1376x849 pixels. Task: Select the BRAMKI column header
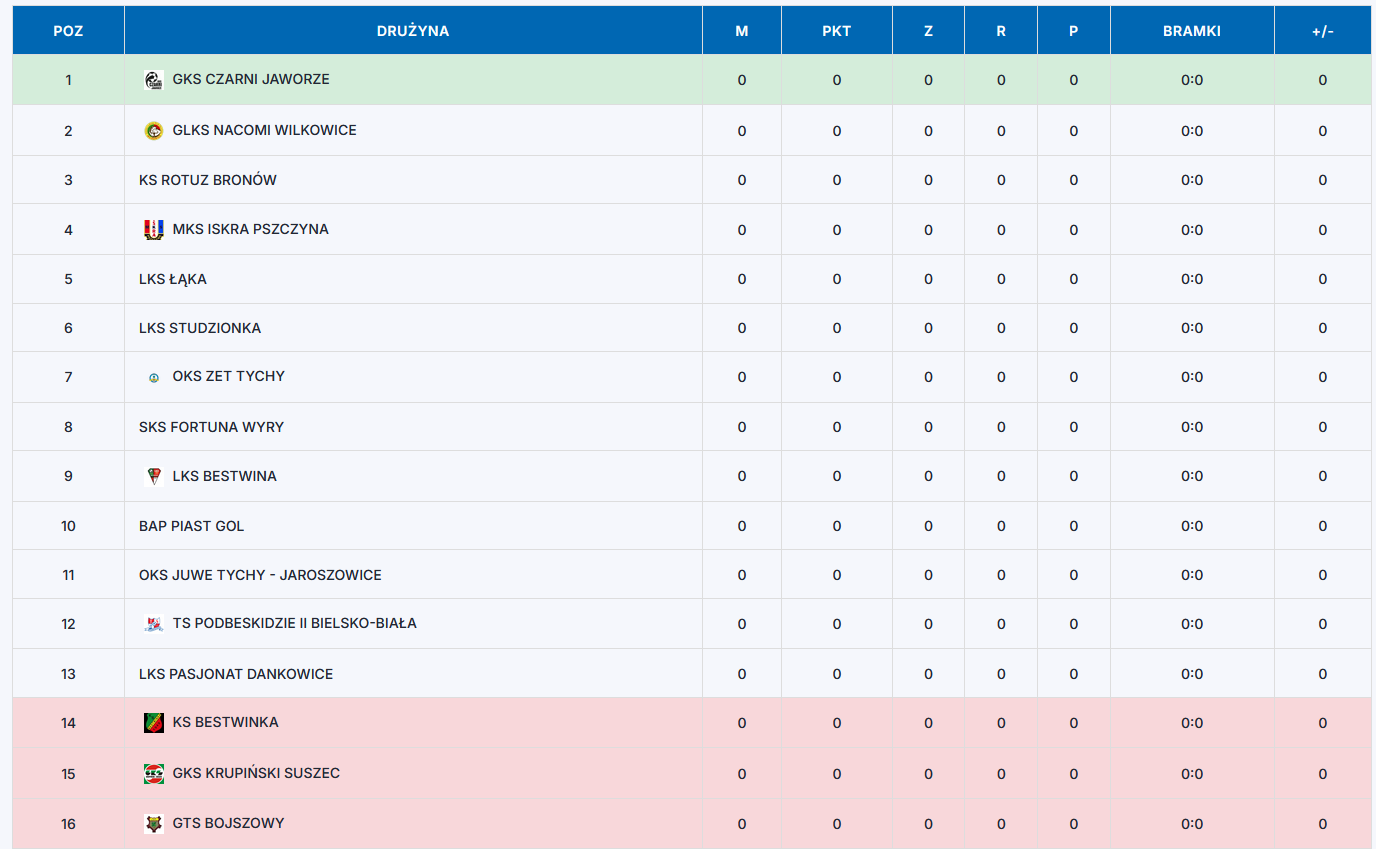[x=1192, y=31]
